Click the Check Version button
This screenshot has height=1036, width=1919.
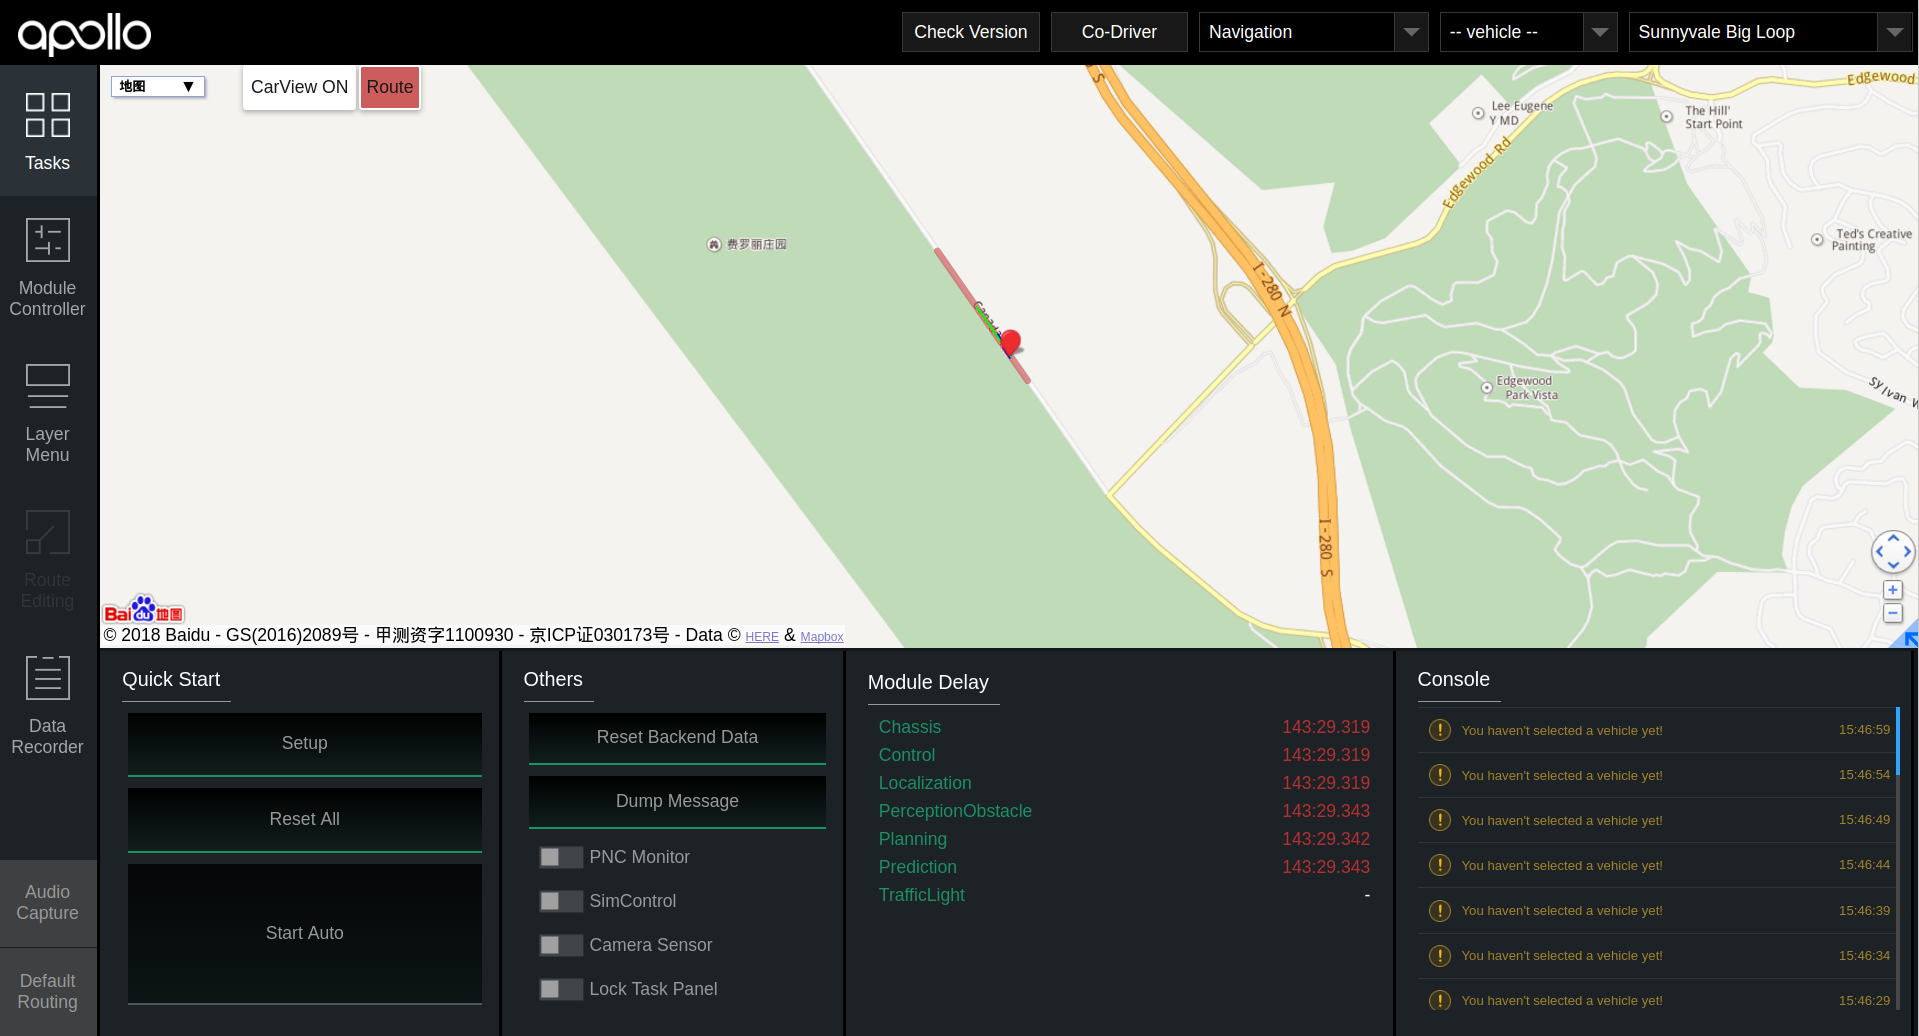970,32
